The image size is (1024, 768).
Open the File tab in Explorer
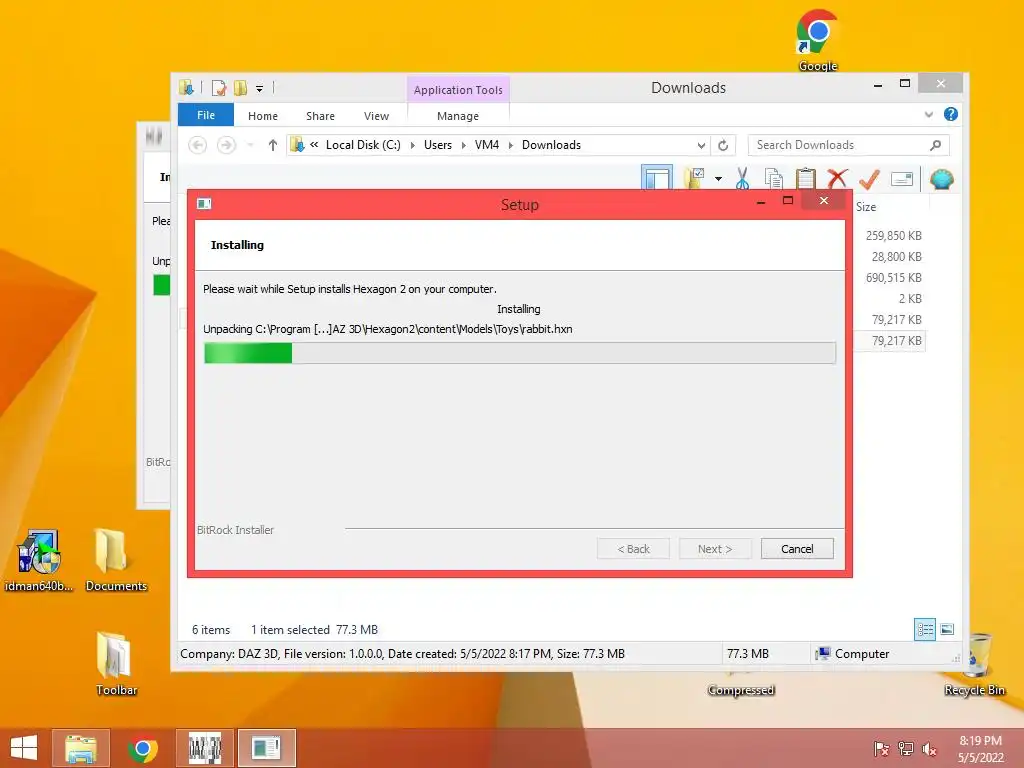(x=206, y=115)
